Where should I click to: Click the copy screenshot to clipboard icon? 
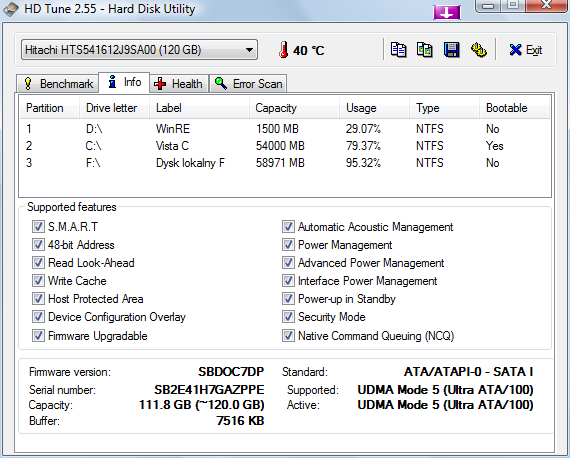point(425,50)
